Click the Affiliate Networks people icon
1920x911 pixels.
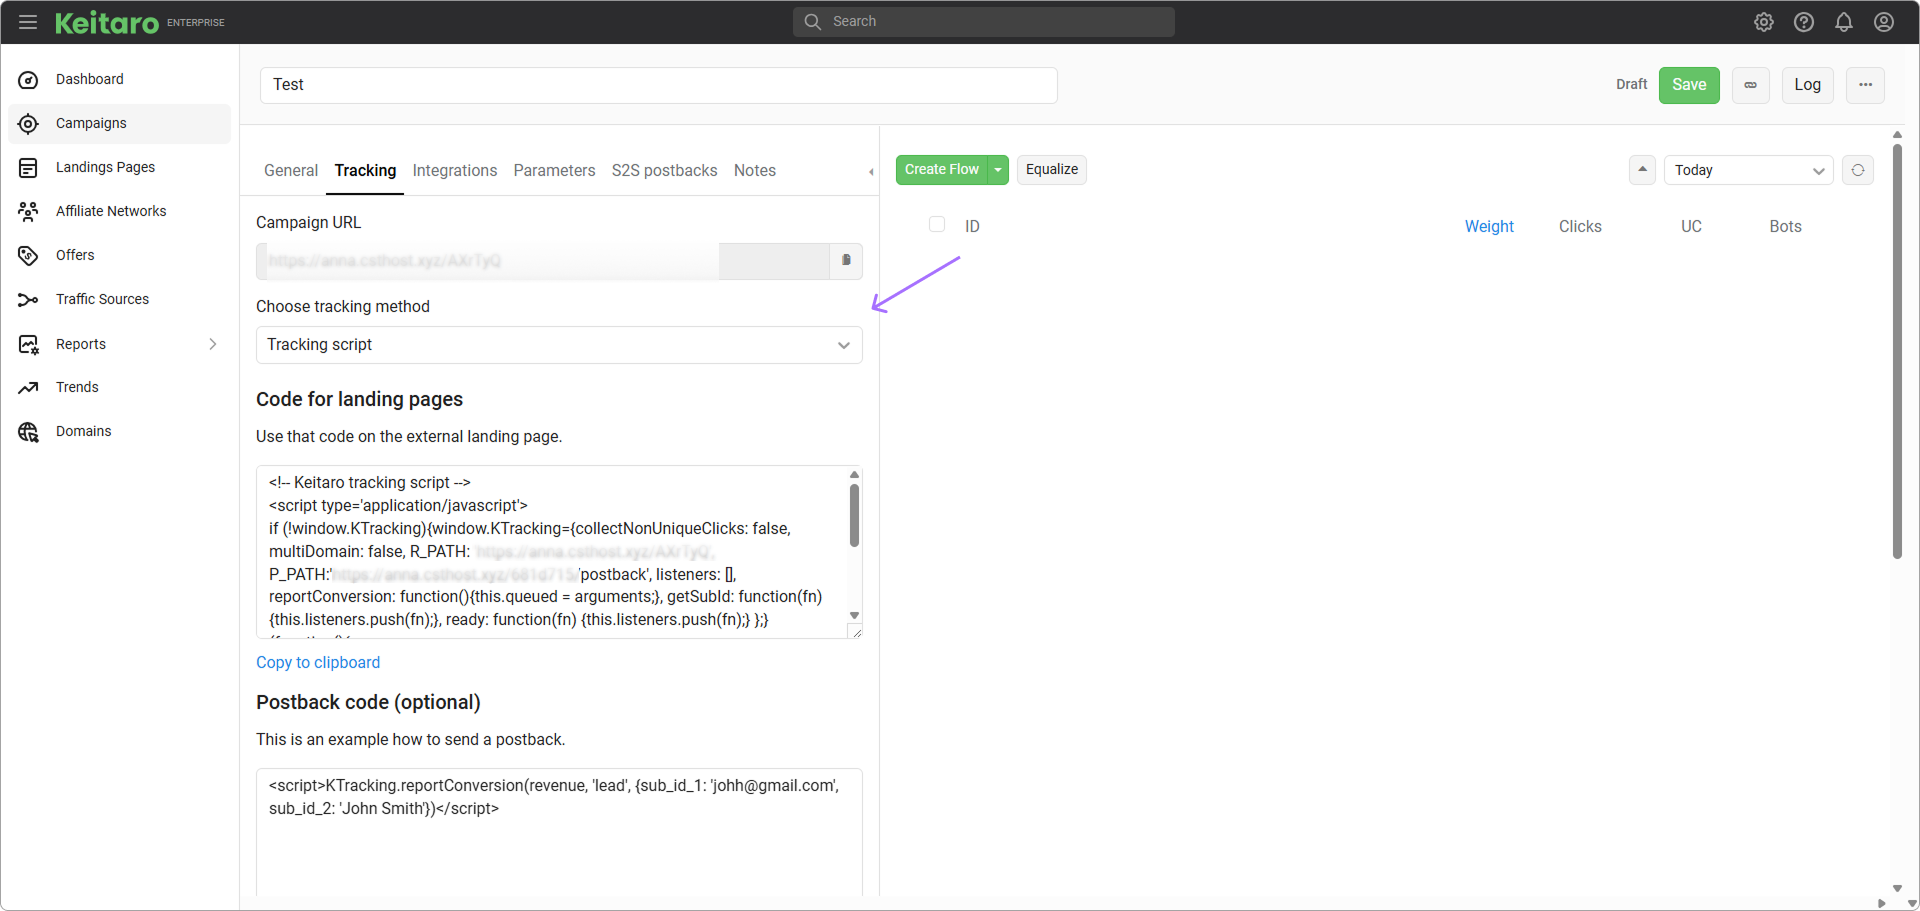(29, 212)
